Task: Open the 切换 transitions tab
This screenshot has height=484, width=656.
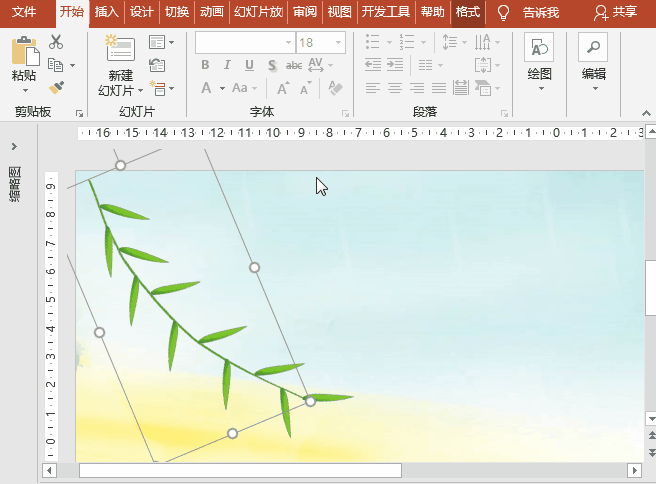Action: [177, 12]
